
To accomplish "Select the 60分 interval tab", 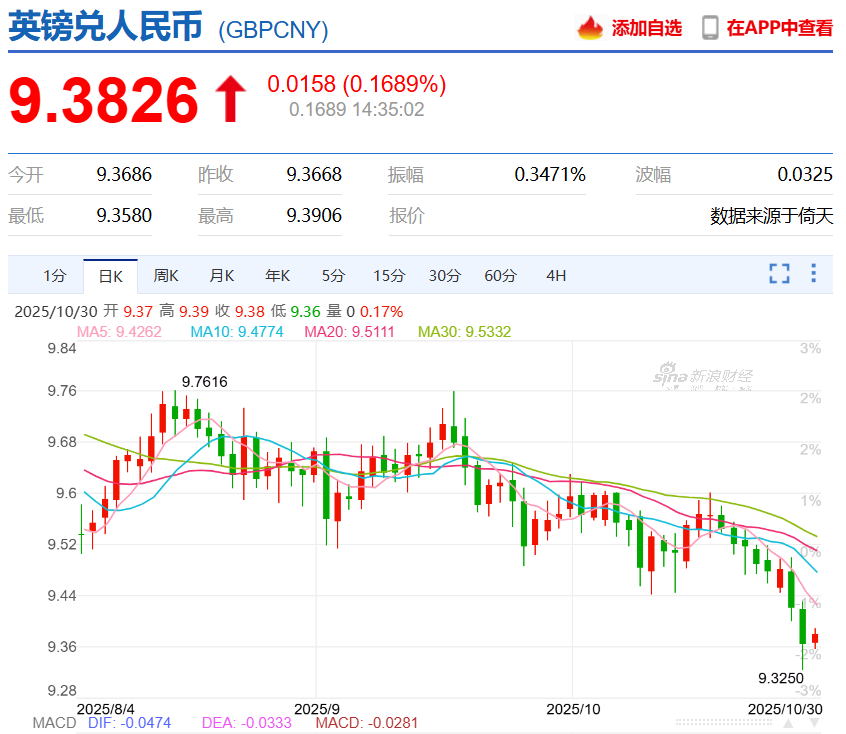I will (500, 275).
